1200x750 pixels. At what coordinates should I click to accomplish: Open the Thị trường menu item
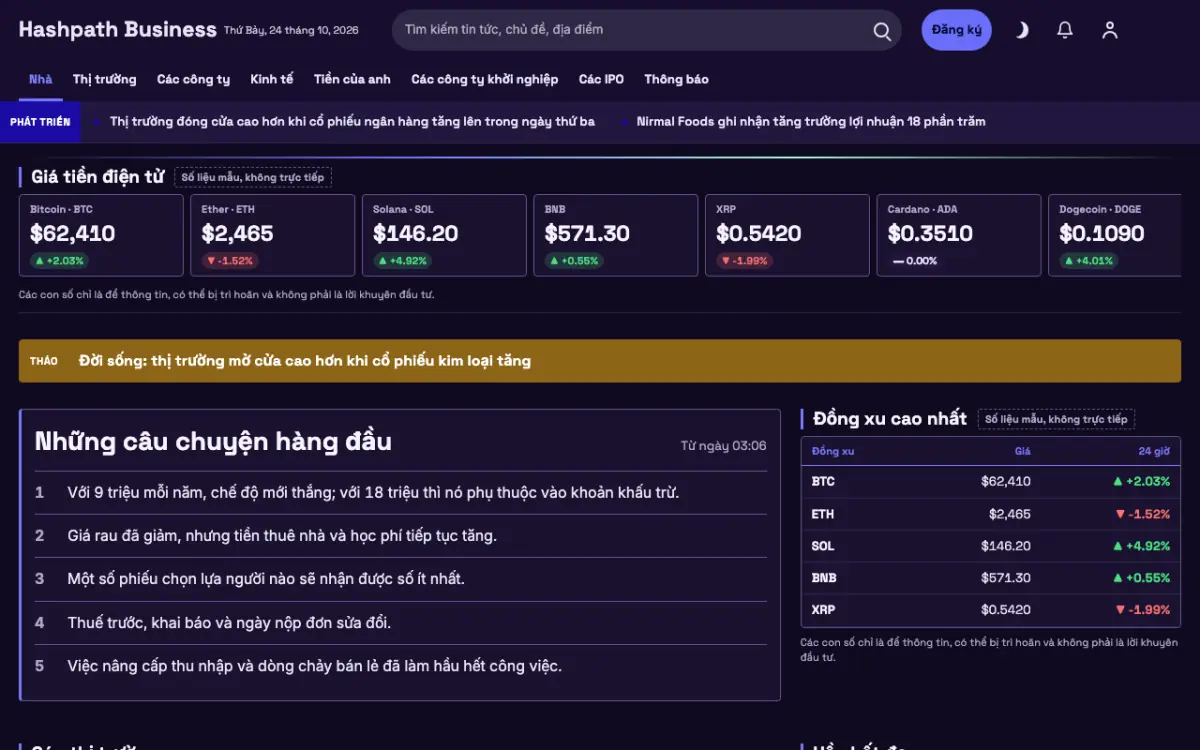tap(104, 79)
